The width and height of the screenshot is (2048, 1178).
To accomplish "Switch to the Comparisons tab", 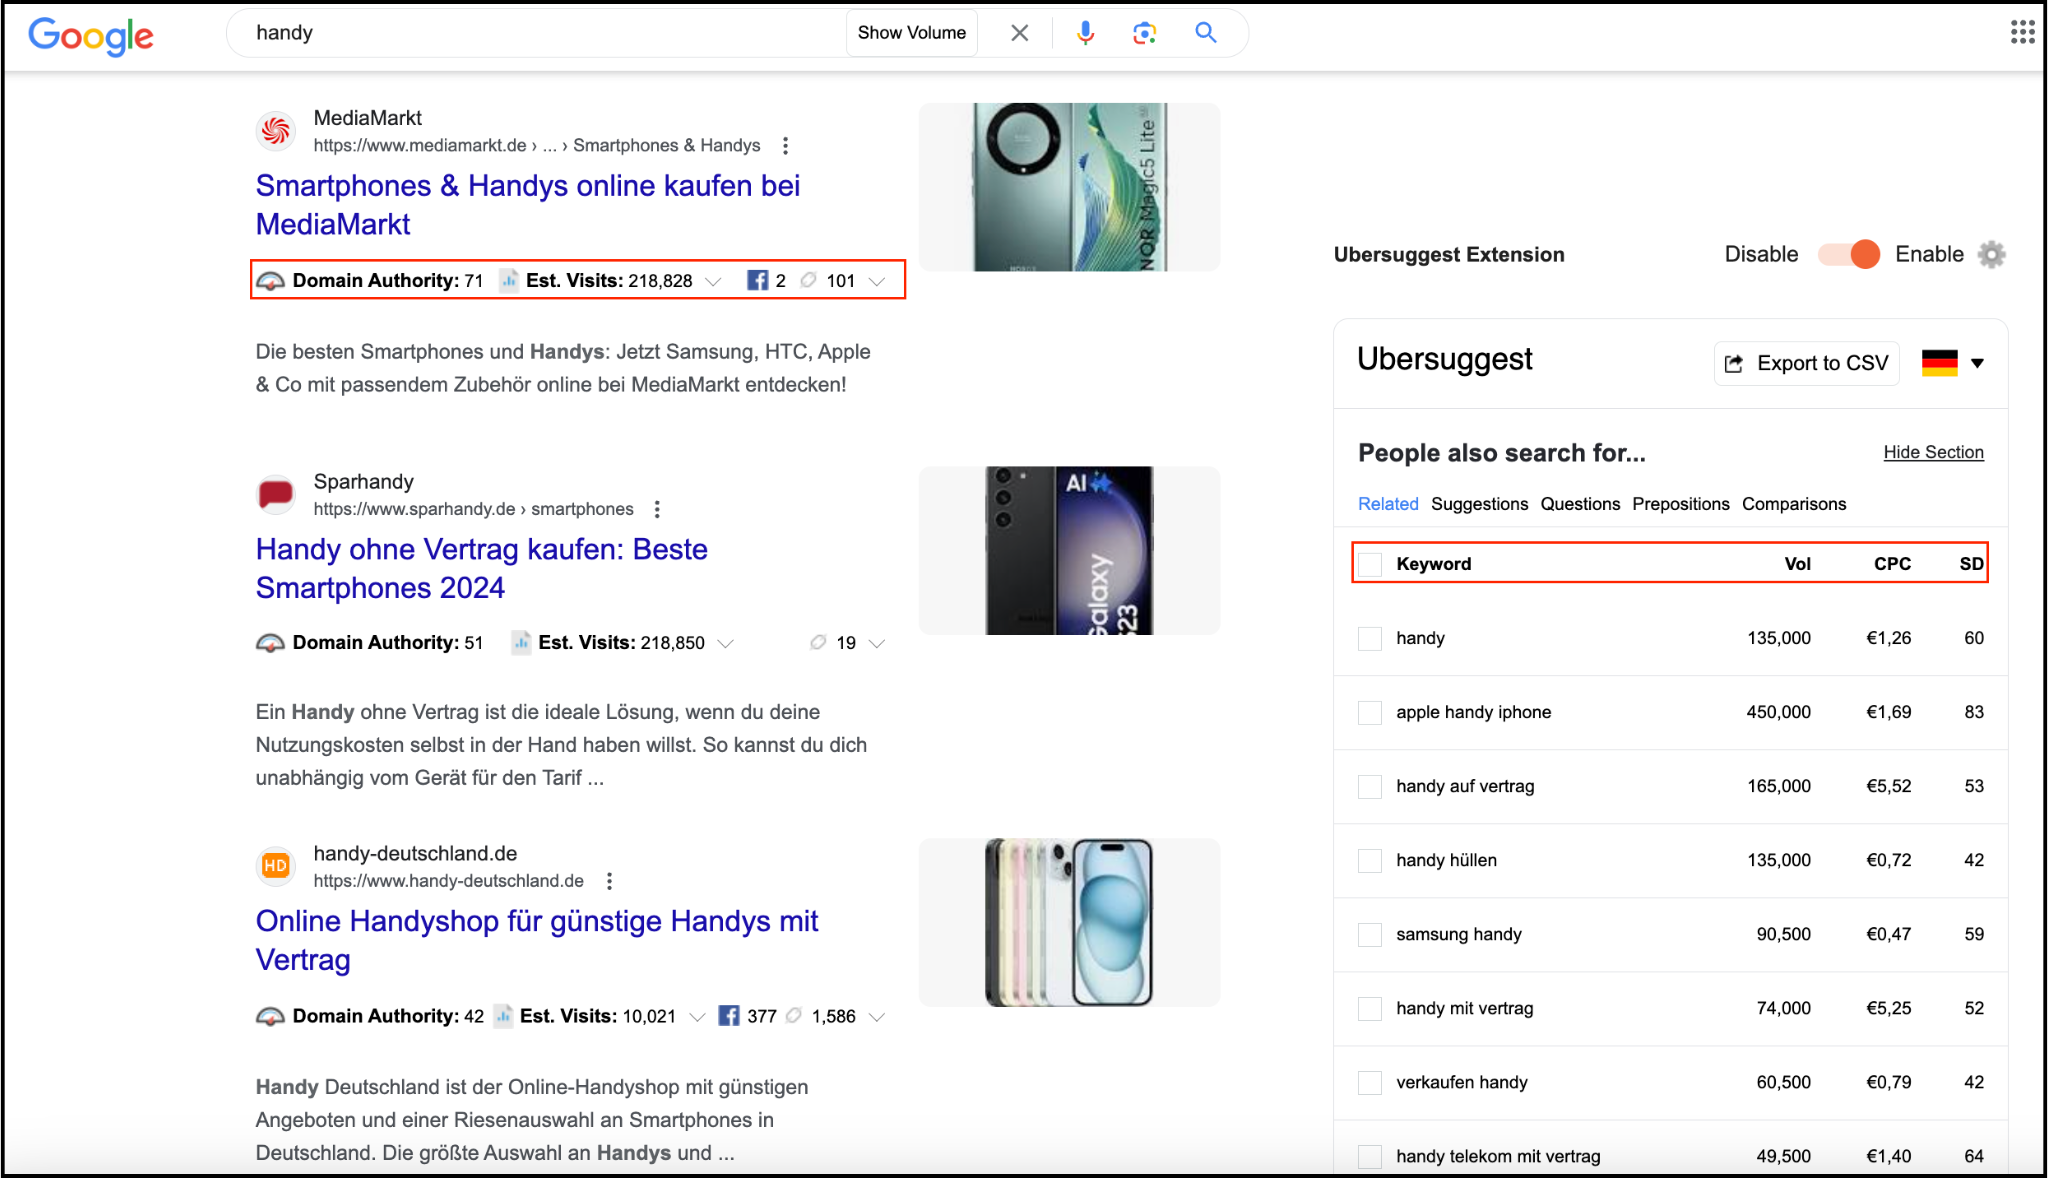I will [x=1794, y=504].
